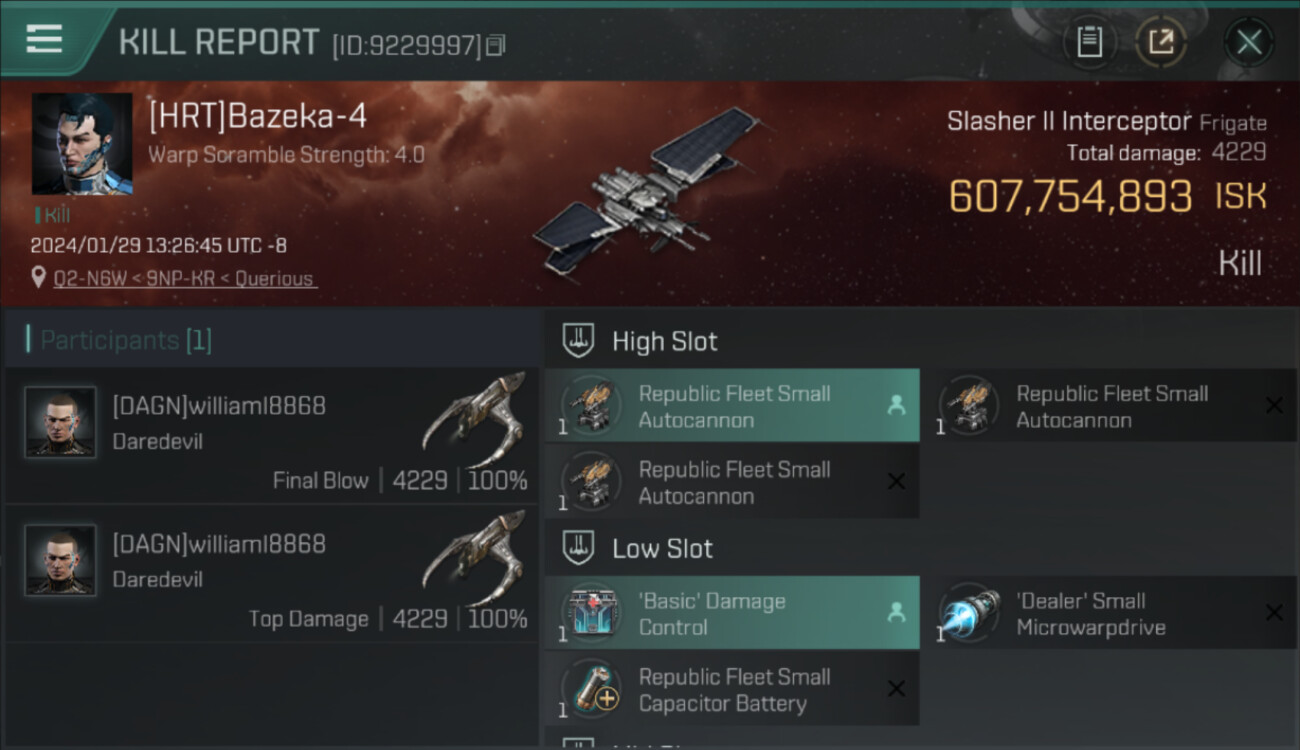Select the Republic Fleet Small Capacitor Battery icon

pyautogui.click(x=591, y=689)
